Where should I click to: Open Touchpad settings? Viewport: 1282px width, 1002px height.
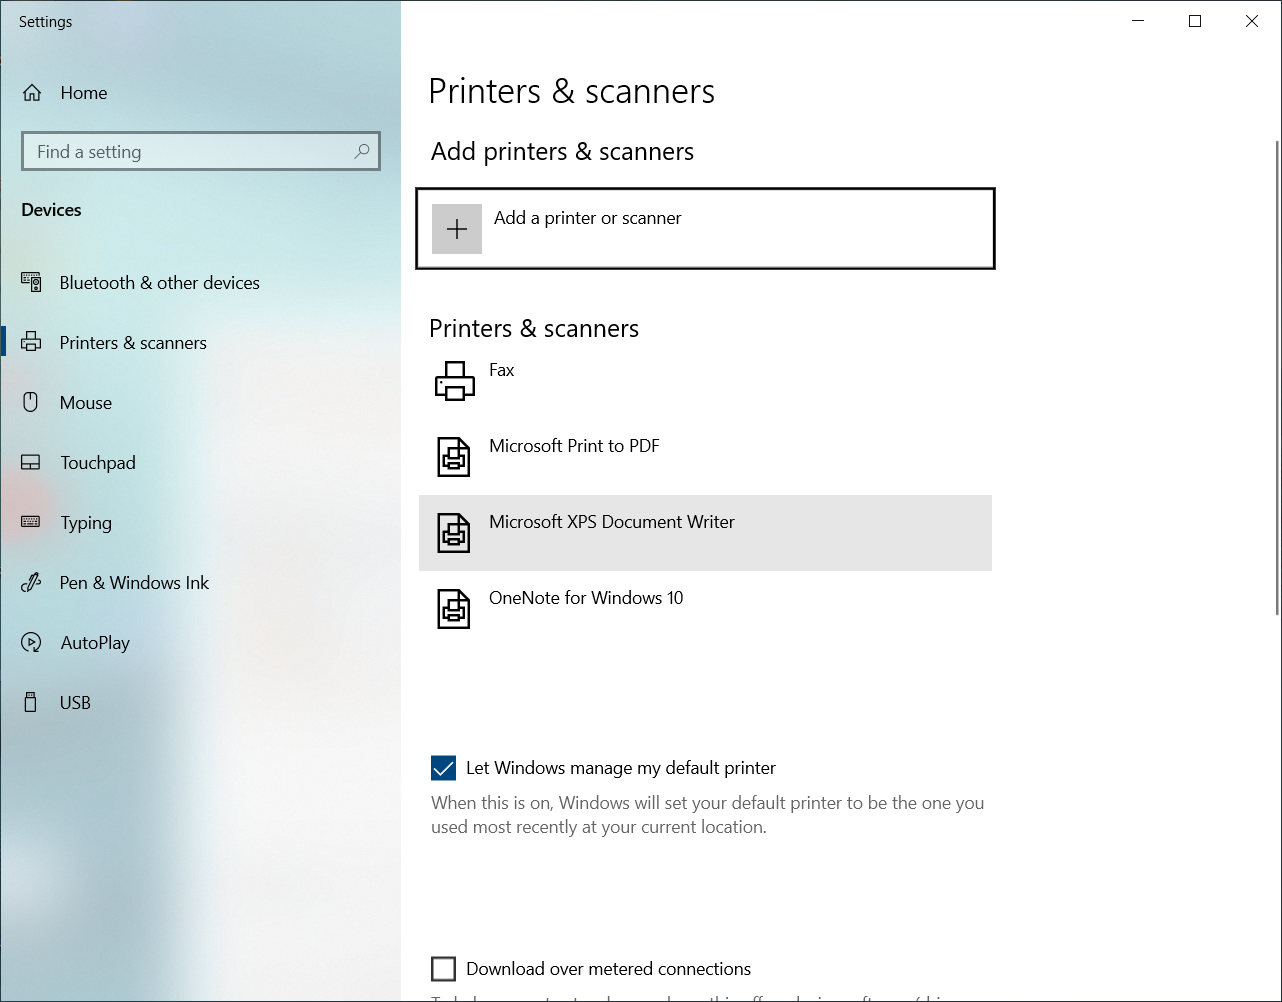pos(200,463)
